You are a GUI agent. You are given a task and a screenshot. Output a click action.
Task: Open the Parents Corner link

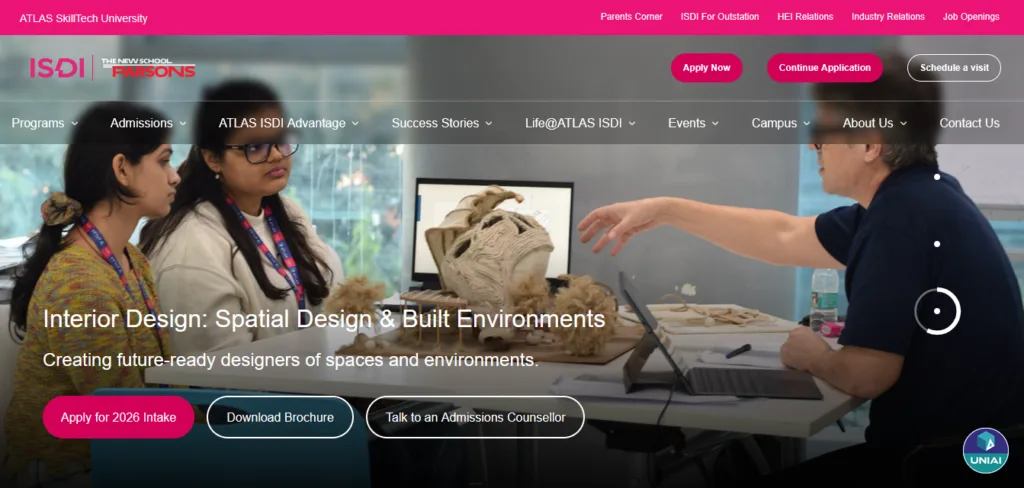click(632, 17)
